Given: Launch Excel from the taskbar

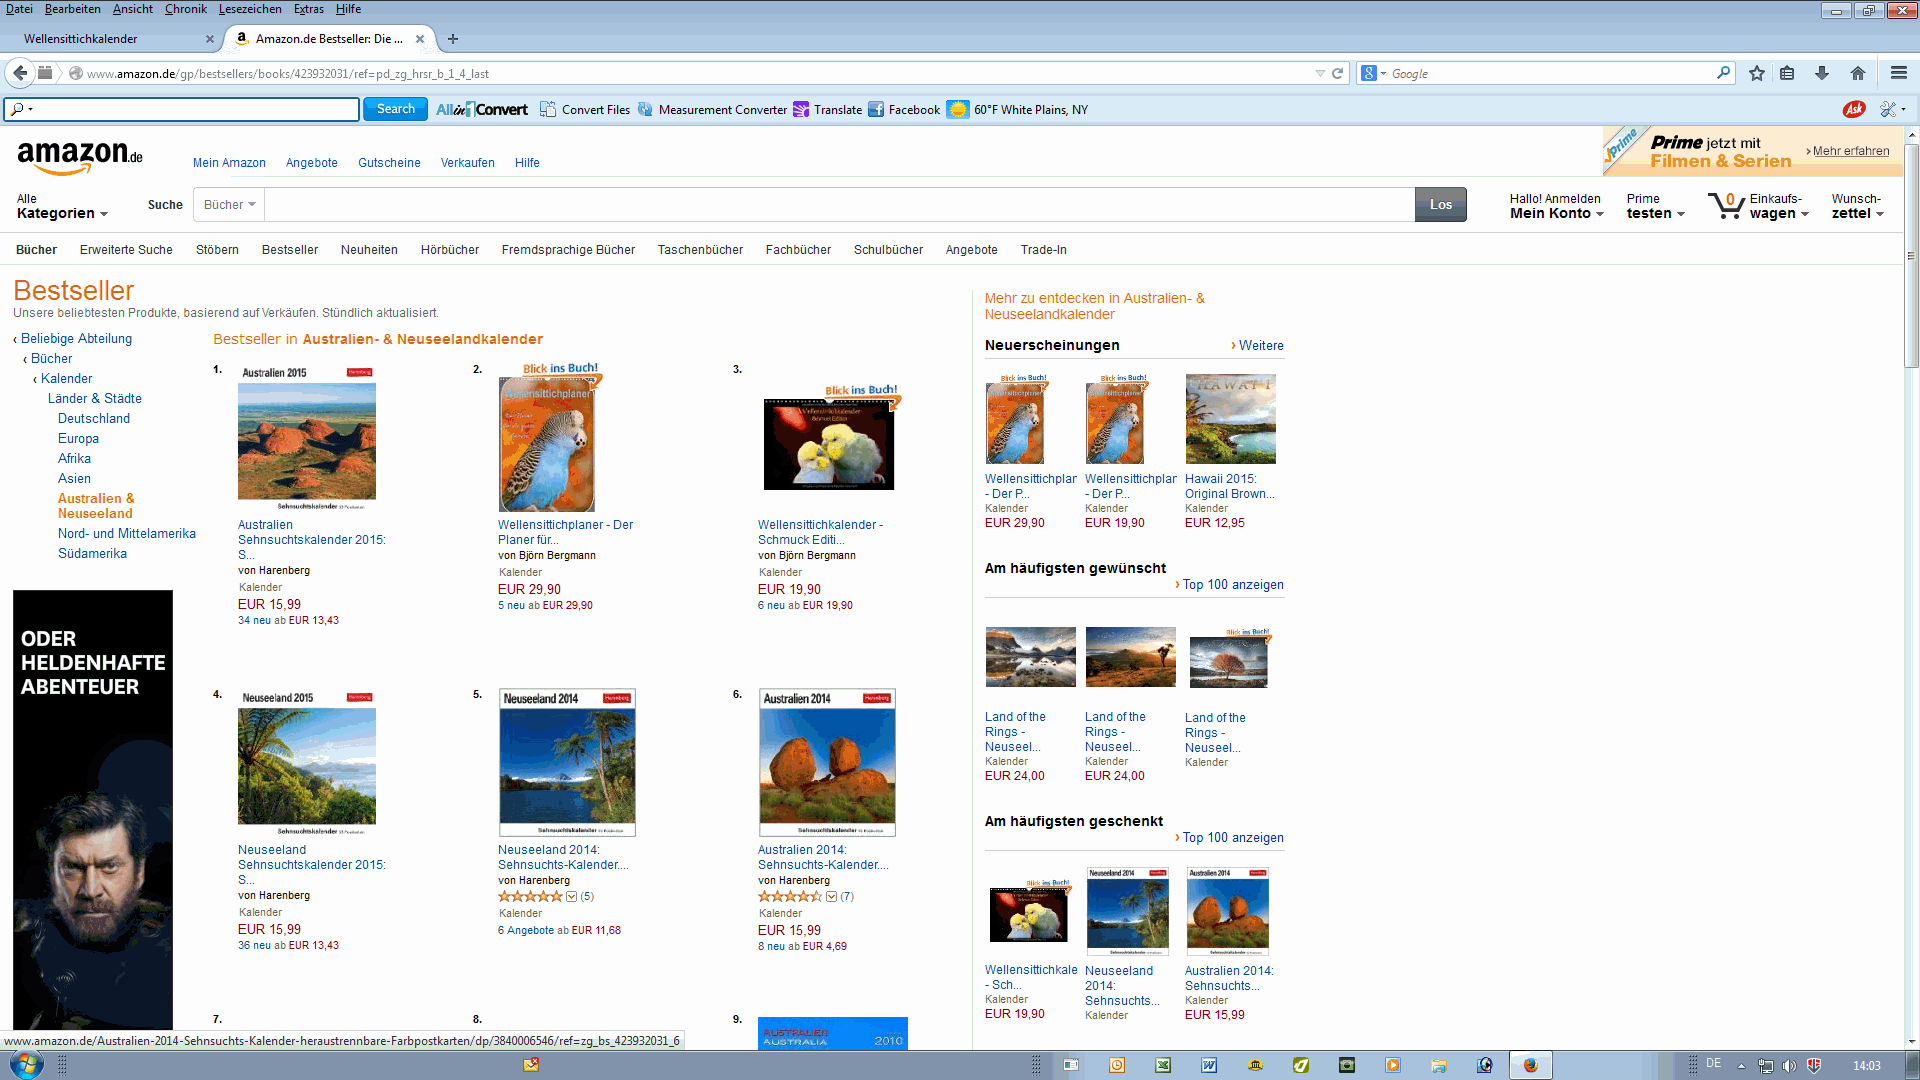Looking at the screenshot, I should coord(1163,1065).
